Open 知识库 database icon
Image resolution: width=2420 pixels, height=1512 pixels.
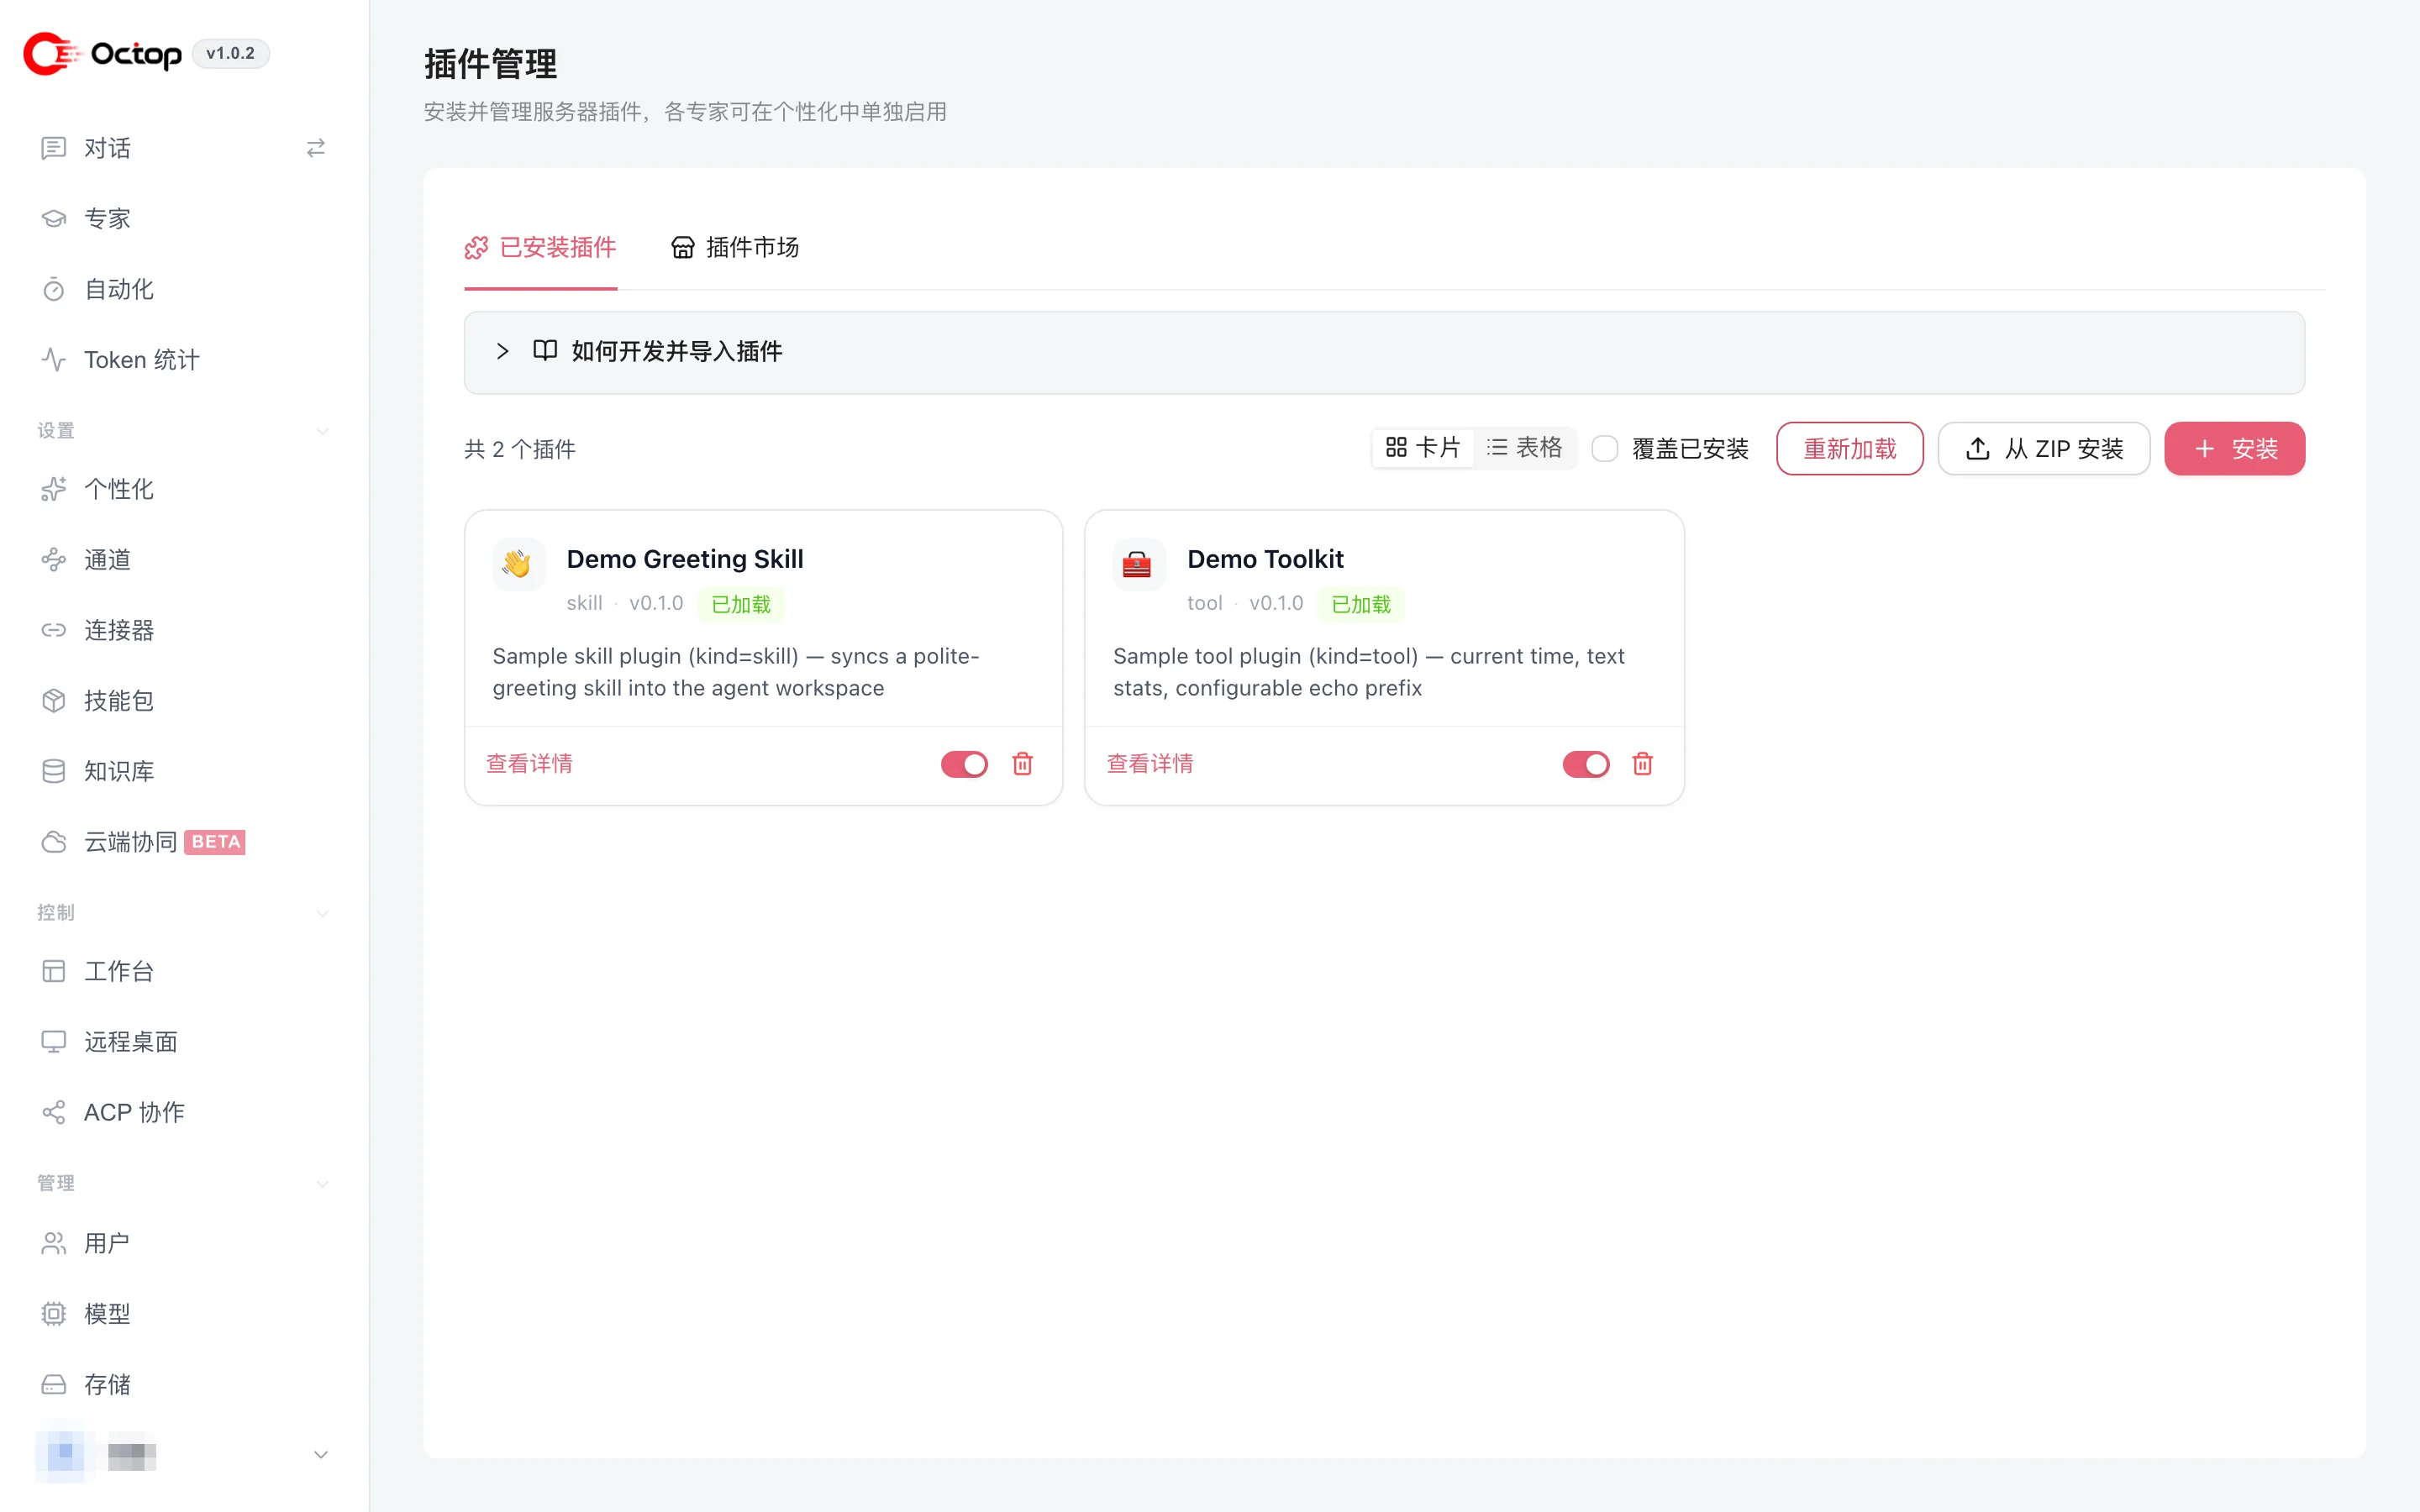coord(54,771)
